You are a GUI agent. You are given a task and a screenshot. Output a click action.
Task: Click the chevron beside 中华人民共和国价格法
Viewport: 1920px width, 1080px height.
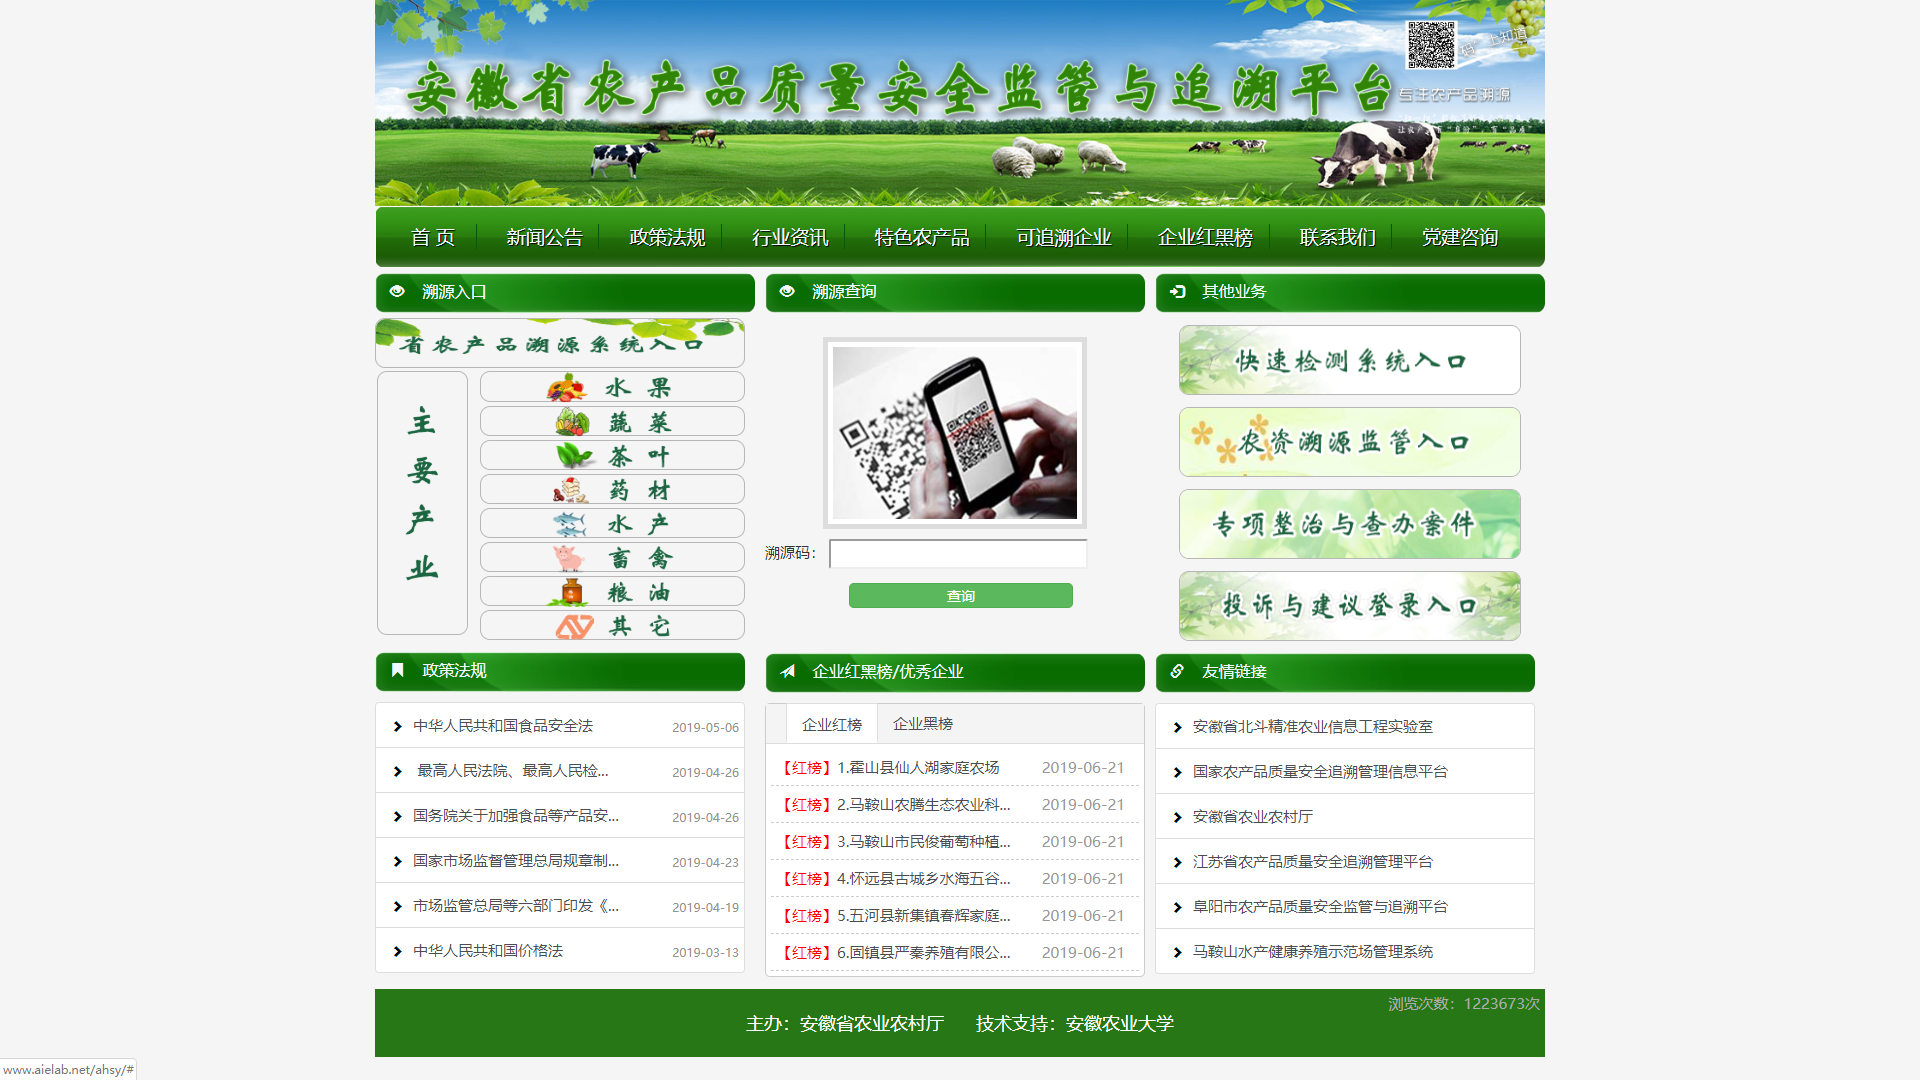coord(397,952)
